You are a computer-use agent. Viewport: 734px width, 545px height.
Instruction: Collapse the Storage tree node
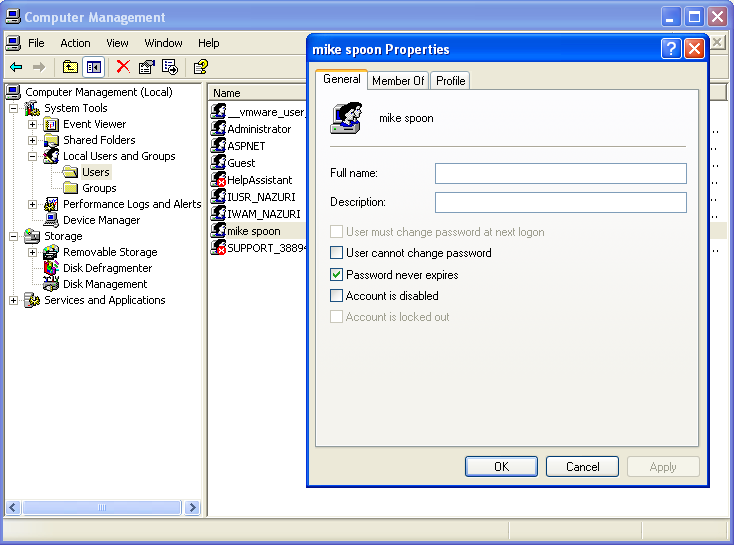point(14,236)
